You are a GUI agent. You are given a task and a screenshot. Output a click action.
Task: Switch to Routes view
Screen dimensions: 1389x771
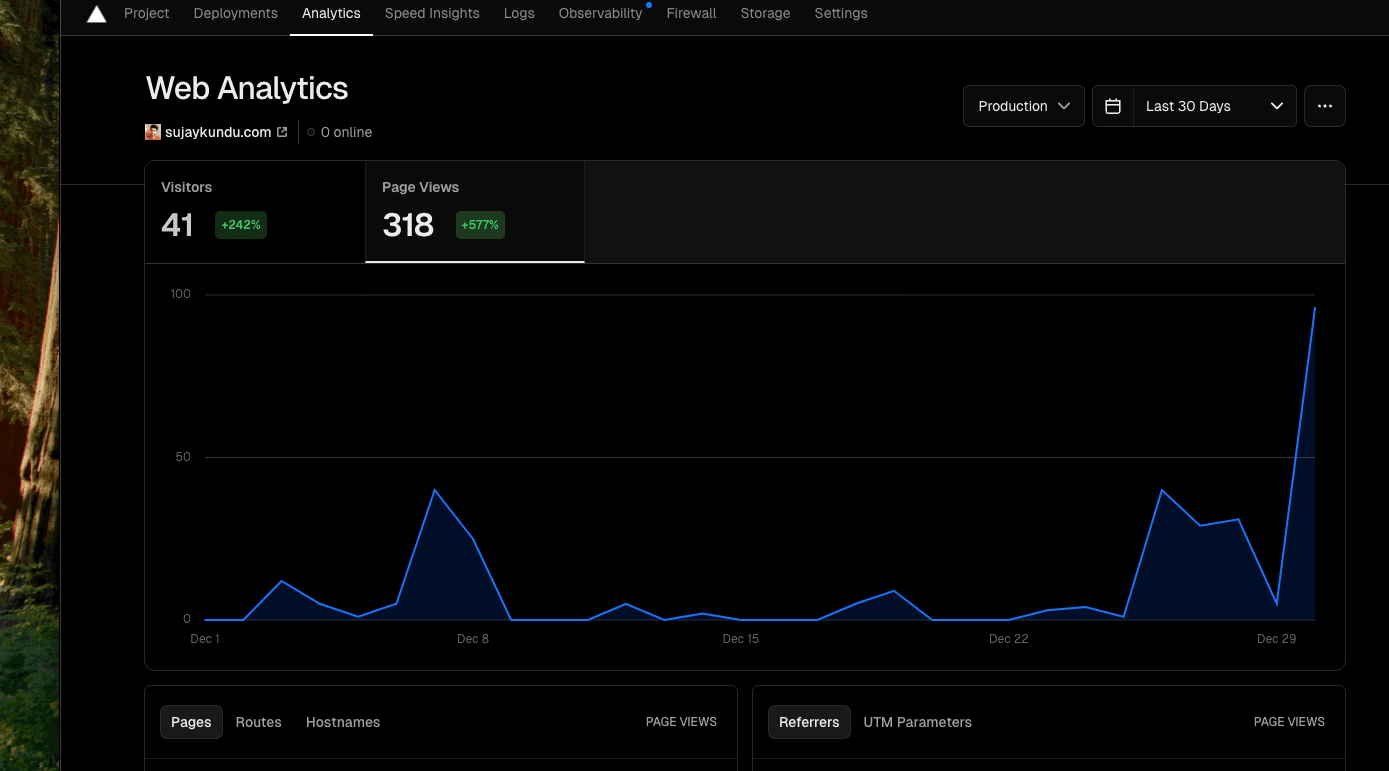click(258, 722)
